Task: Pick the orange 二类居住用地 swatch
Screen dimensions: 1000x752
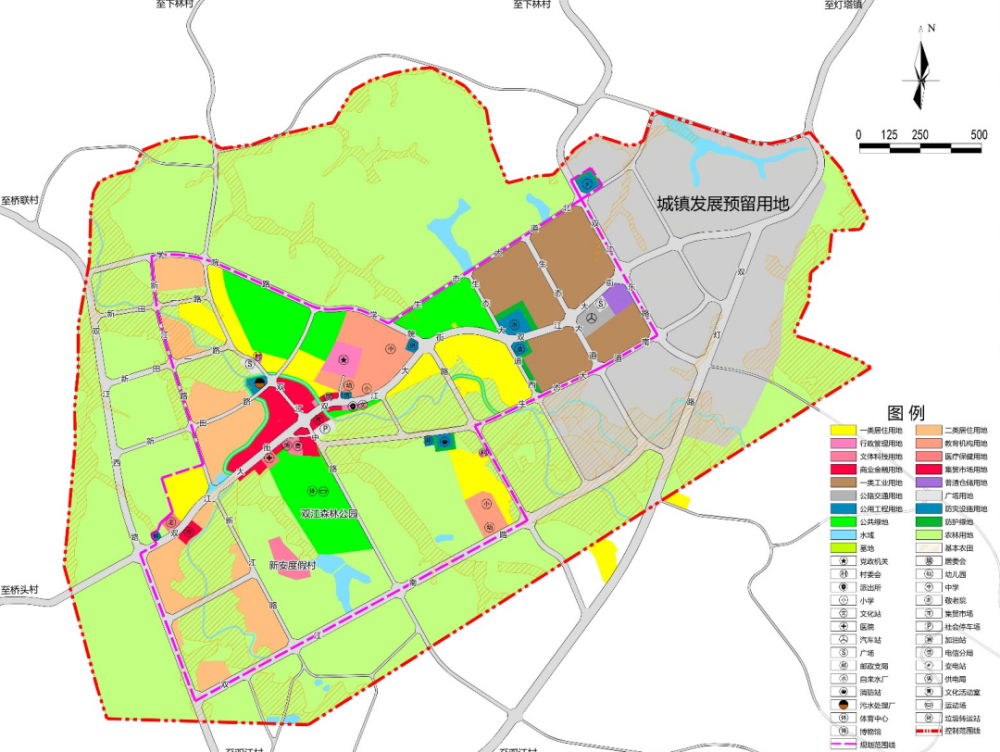Action: click(x=929, y=431)
